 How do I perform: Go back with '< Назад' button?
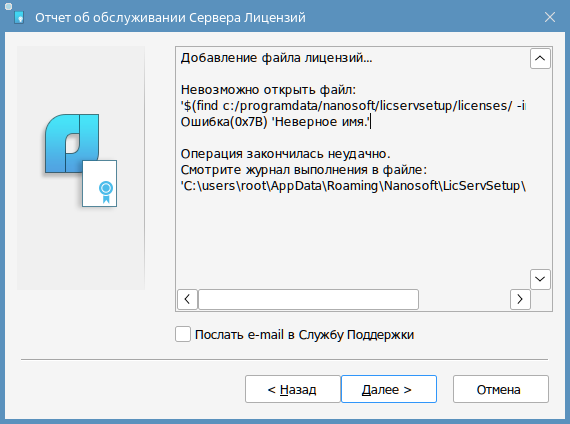pyautogui.click(x=293, y=389)
